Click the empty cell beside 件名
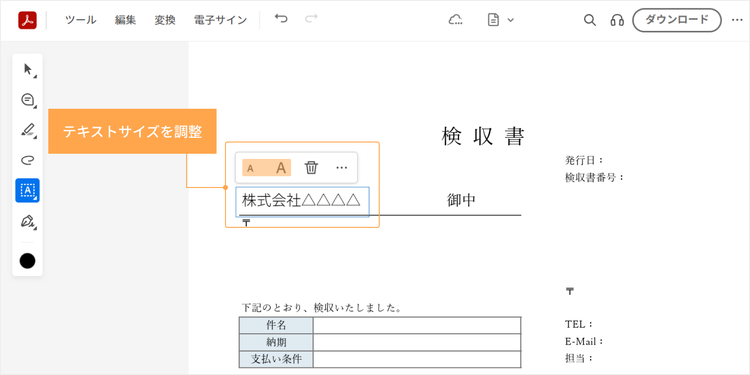 point(417,325)
